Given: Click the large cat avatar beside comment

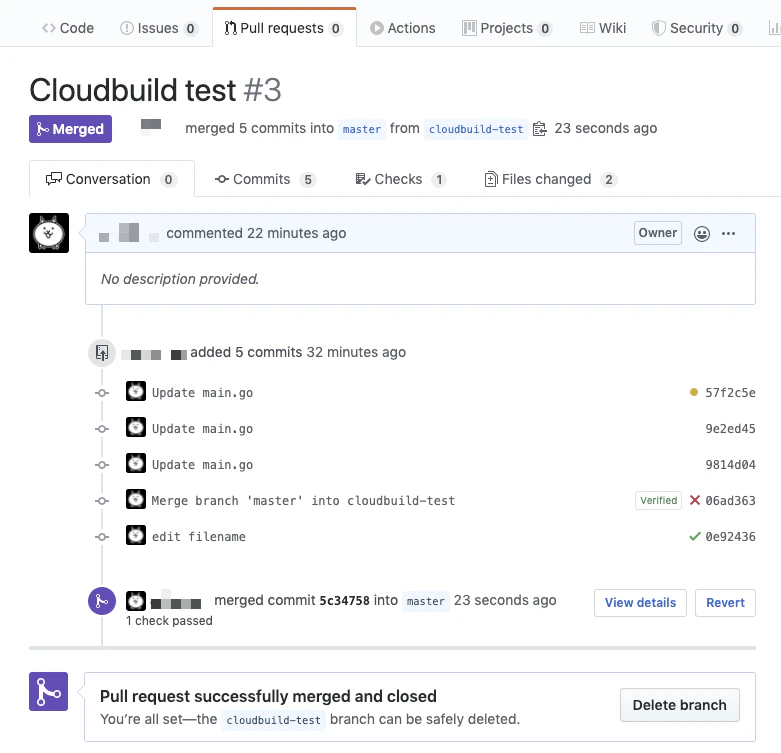Looking at the screenshot, I should click(49, 233).
